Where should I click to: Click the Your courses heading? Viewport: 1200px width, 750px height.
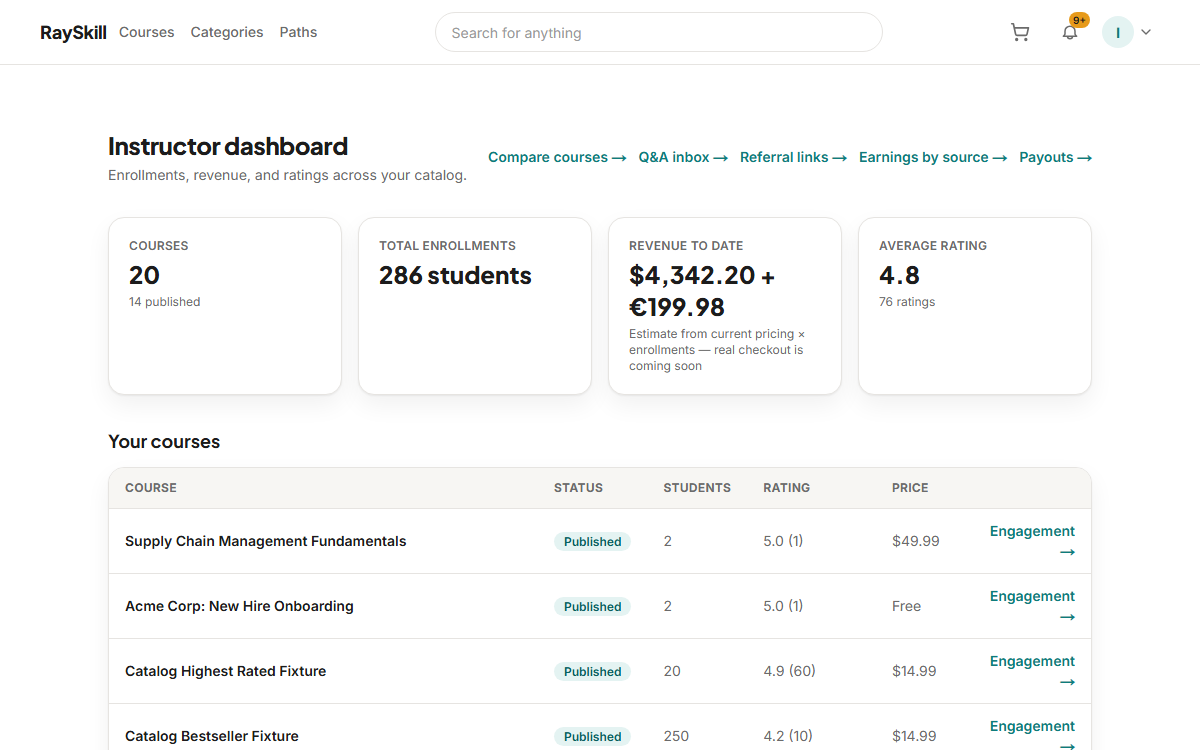(x=164, y=441)
